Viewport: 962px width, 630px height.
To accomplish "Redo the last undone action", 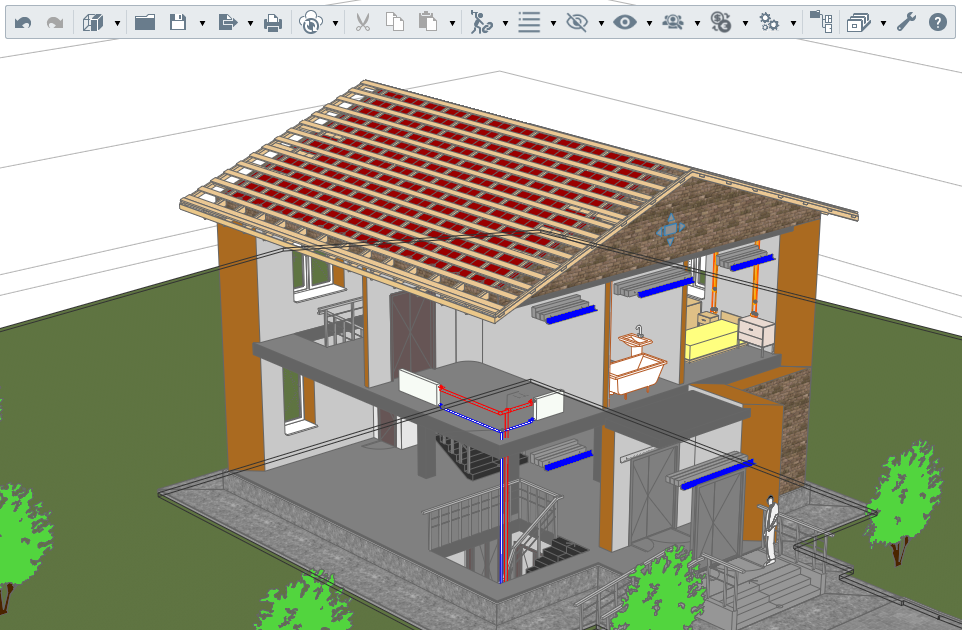I will pos(55,23).
